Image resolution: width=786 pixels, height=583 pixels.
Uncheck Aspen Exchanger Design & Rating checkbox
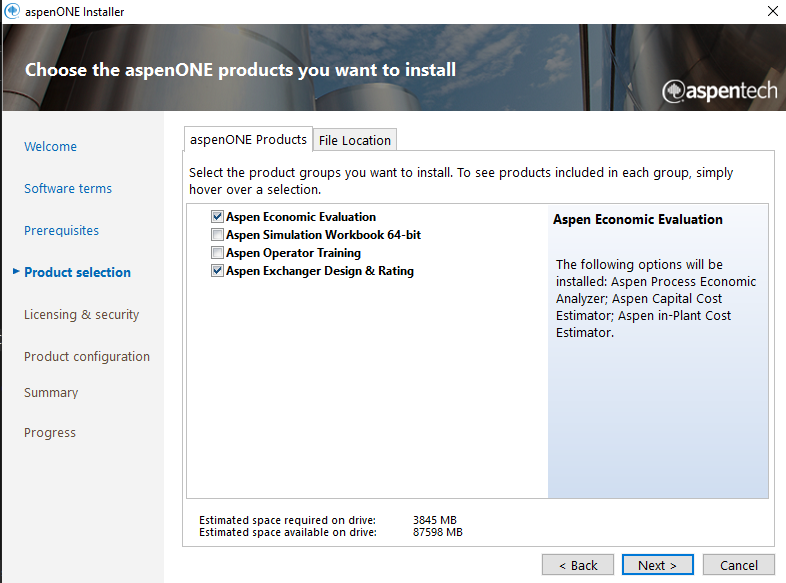tap(217, 271)
